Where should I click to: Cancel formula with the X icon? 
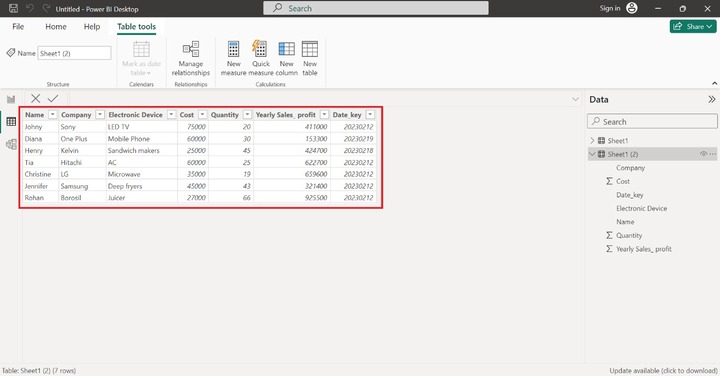coord(35,98)
